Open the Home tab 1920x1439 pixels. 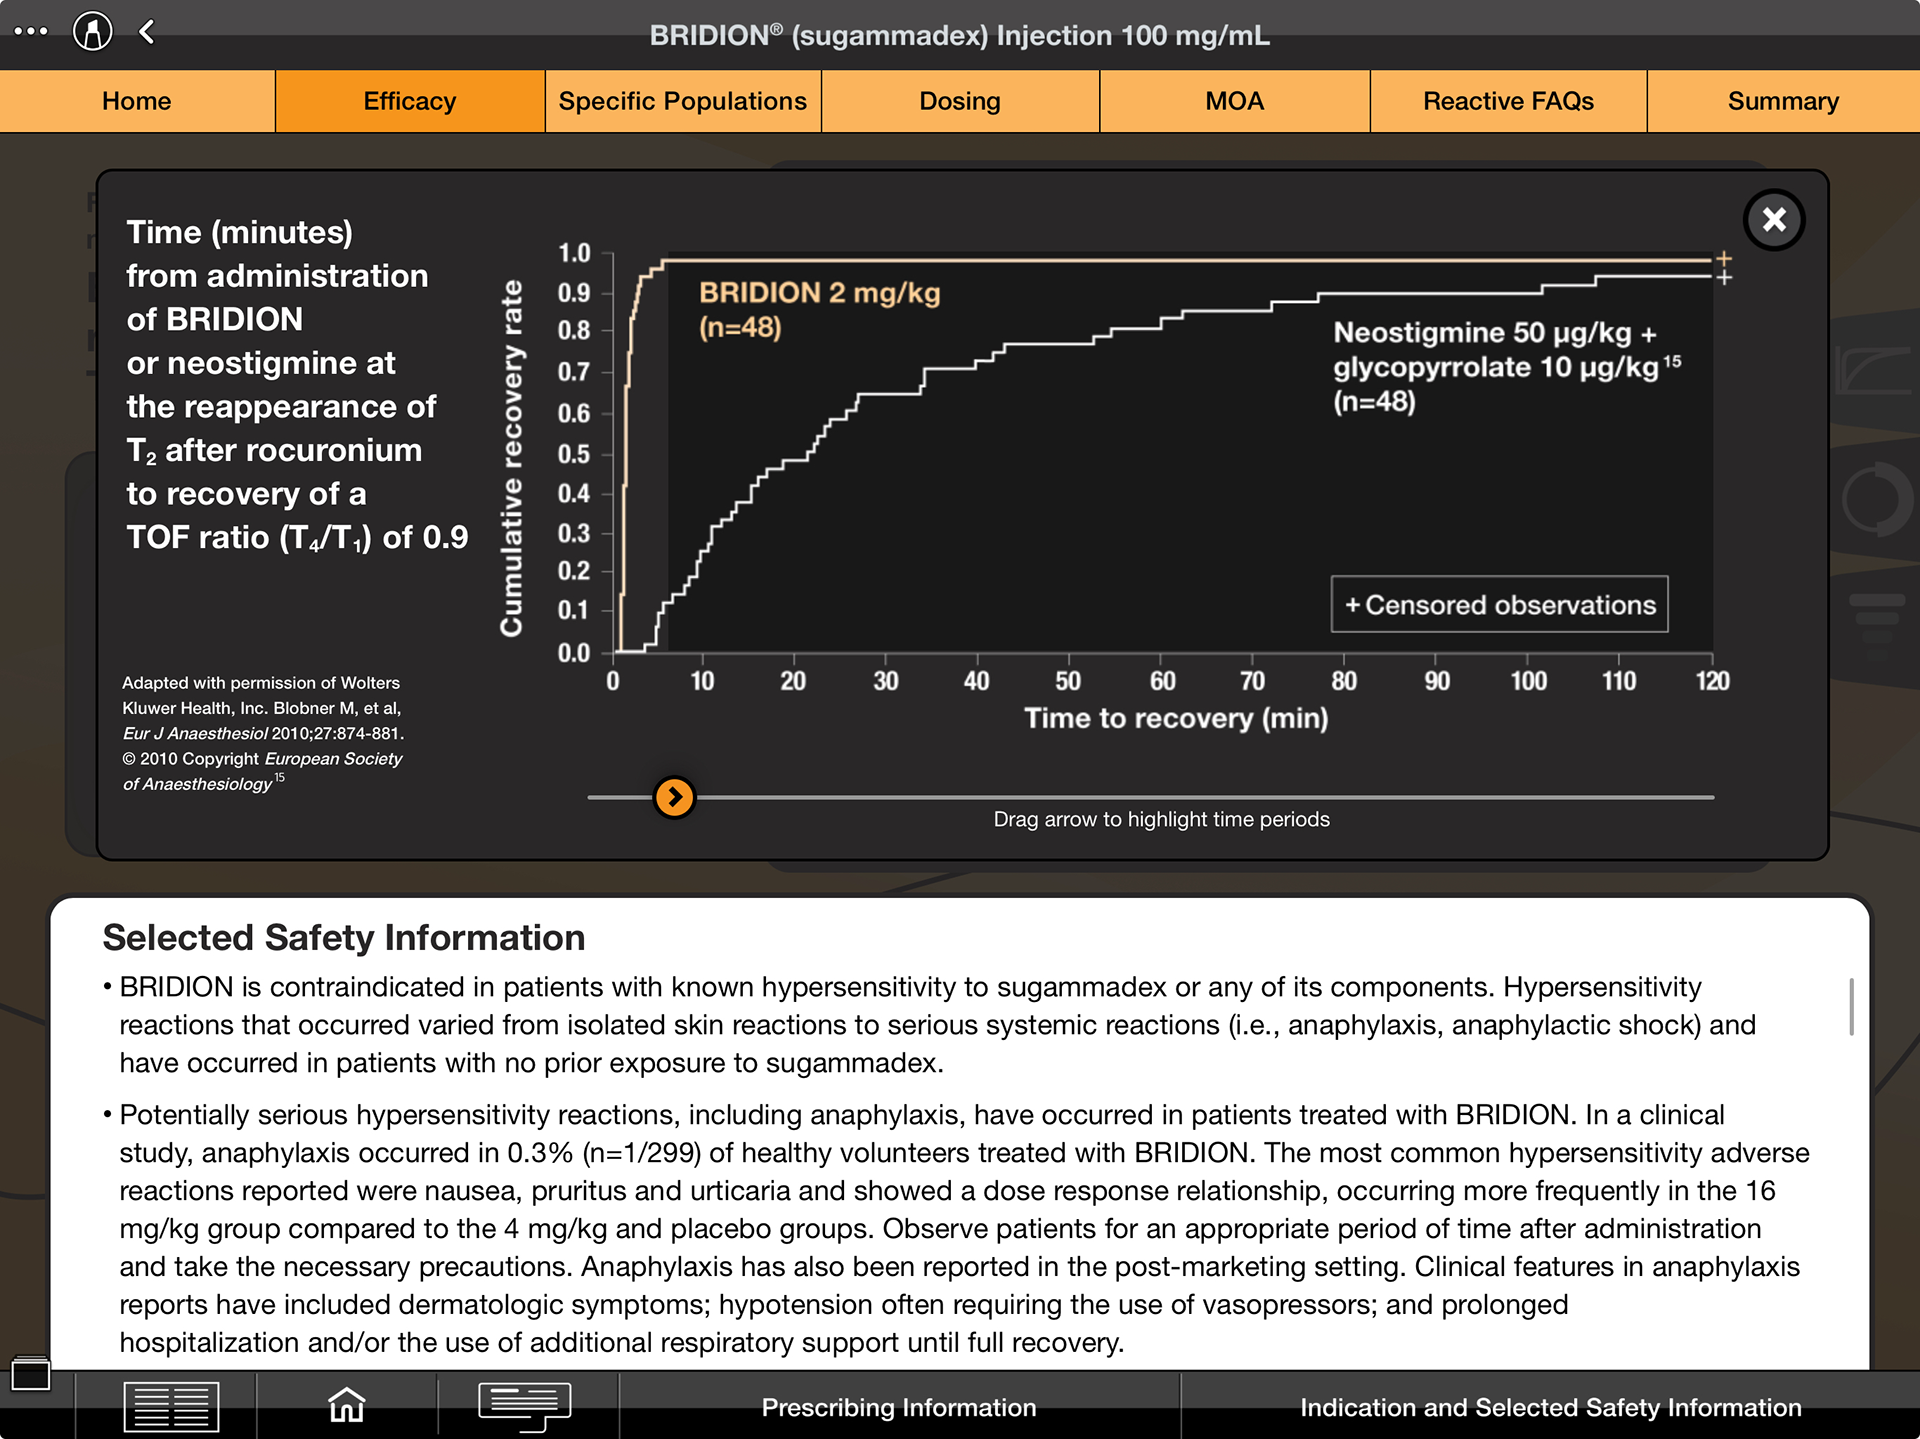pos(137,101)
